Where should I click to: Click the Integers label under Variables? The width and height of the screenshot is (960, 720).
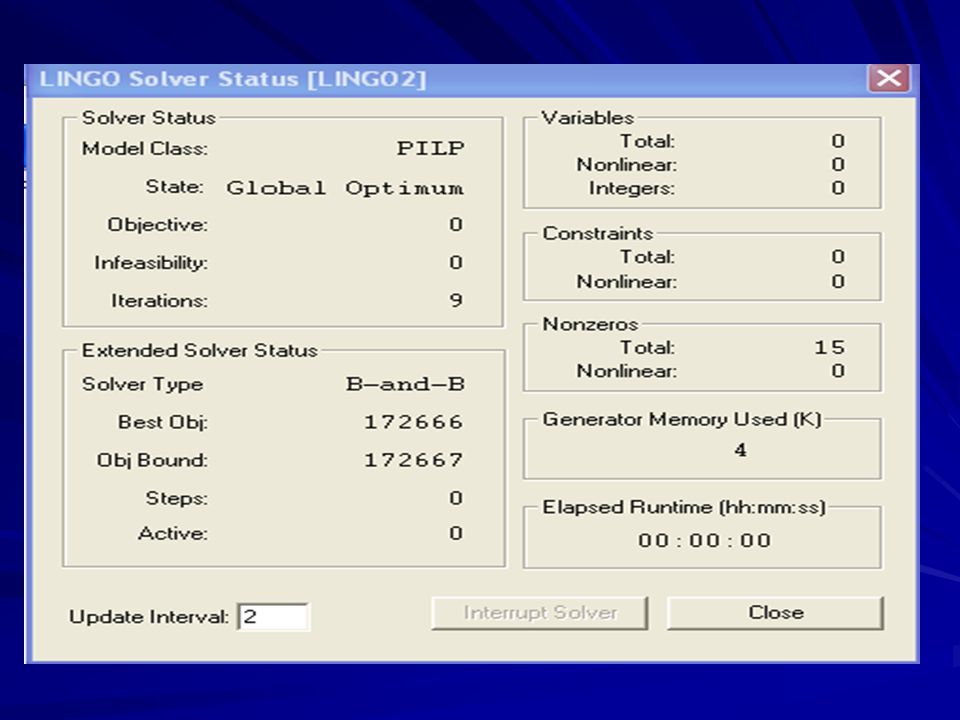pyautogui.click(x=631, y=188)
